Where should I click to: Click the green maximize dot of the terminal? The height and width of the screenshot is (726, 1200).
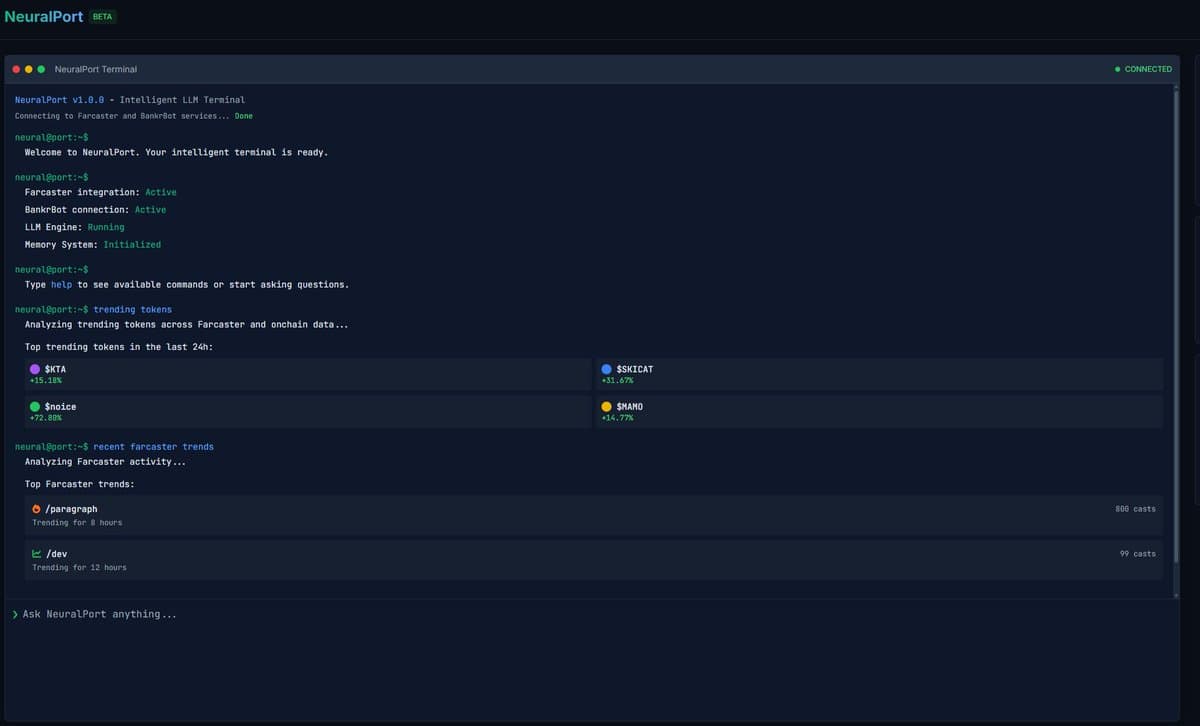click(41, 69)
